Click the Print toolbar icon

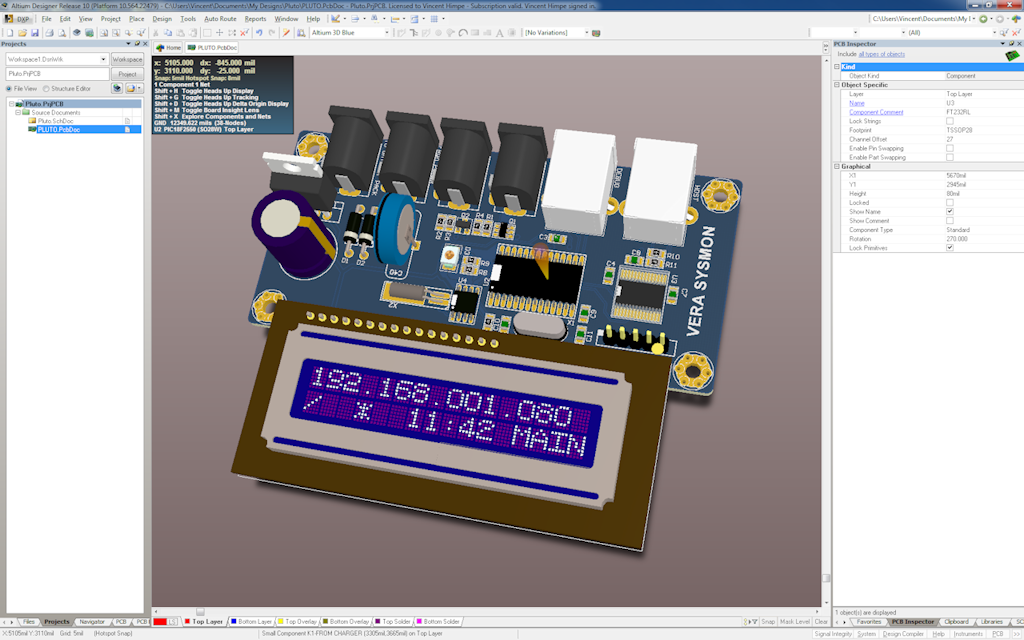click(x=49, y=33)
